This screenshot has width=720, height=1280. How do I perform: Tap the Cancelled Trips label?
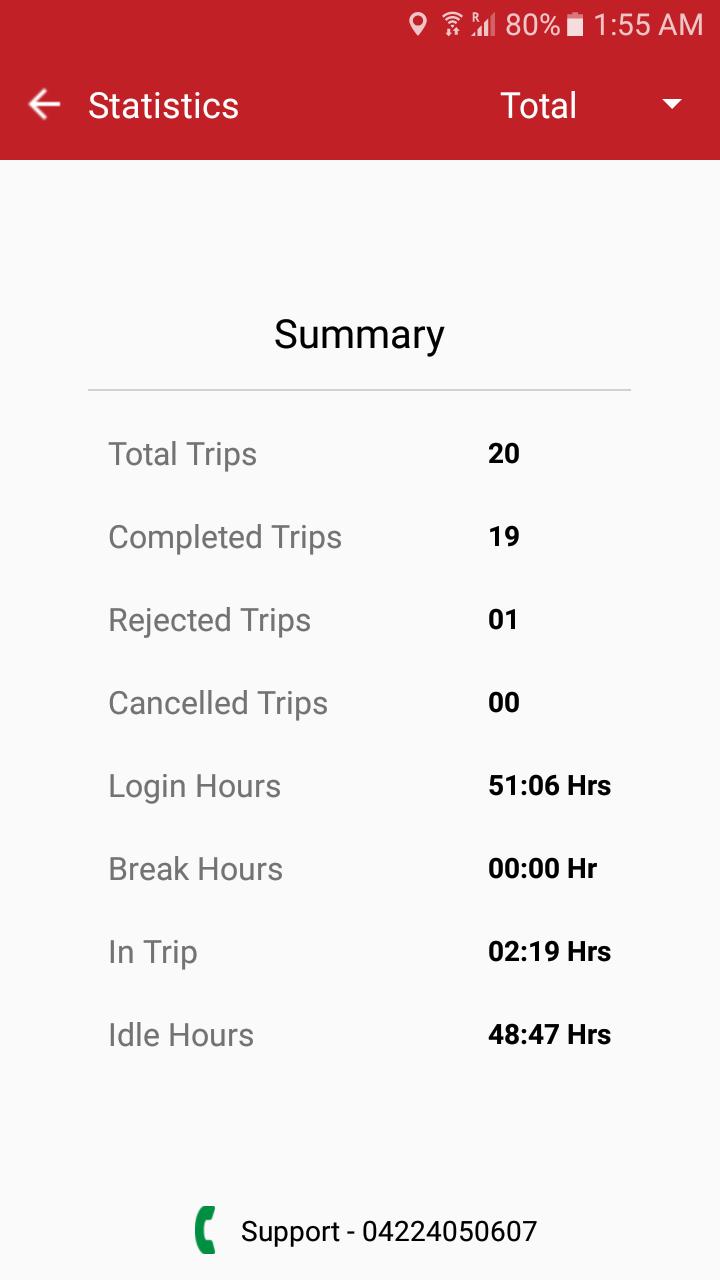point(218,703)
